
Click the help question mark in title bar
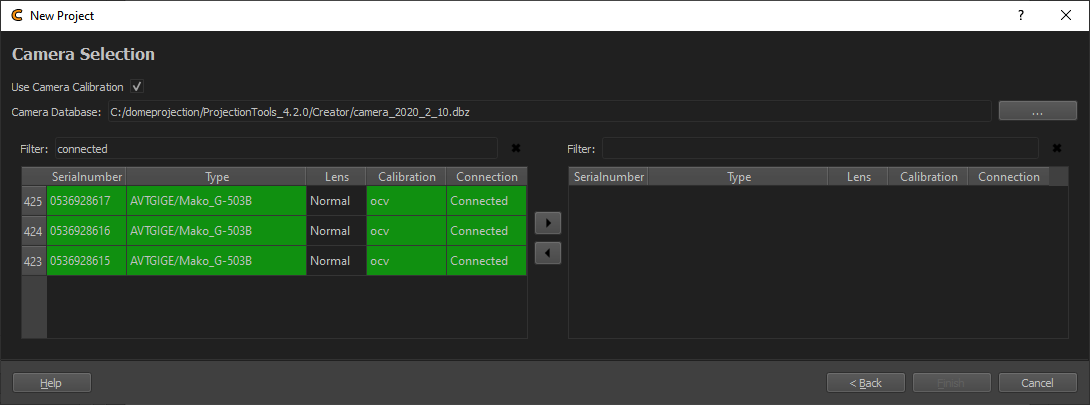[1021, 16]
